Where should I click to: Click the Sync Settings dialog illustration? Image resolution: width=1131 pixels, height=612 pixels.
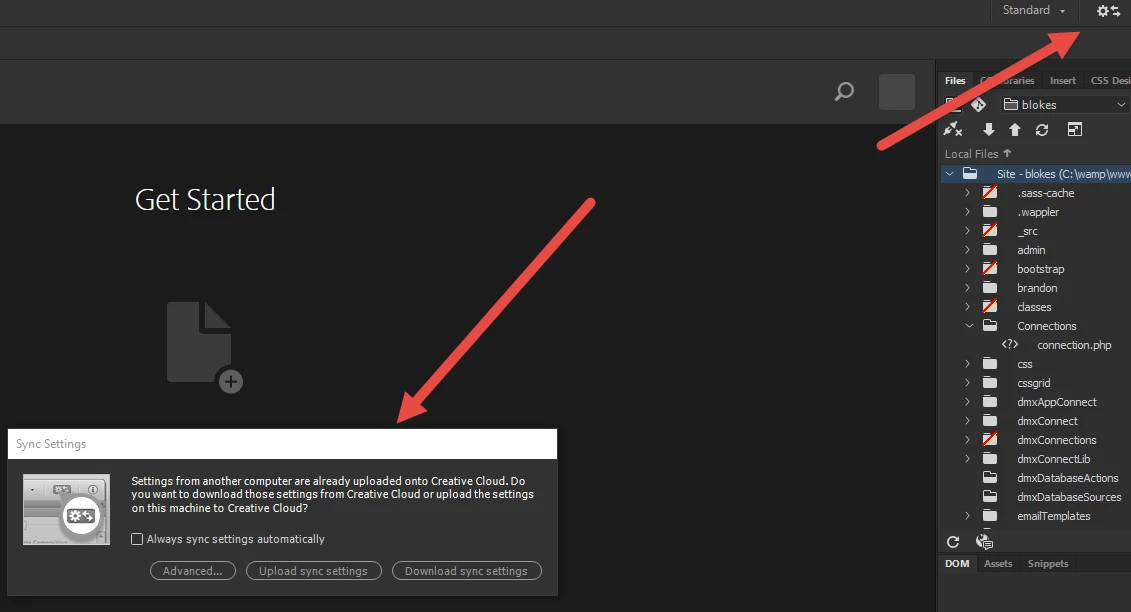pos(66,510)
